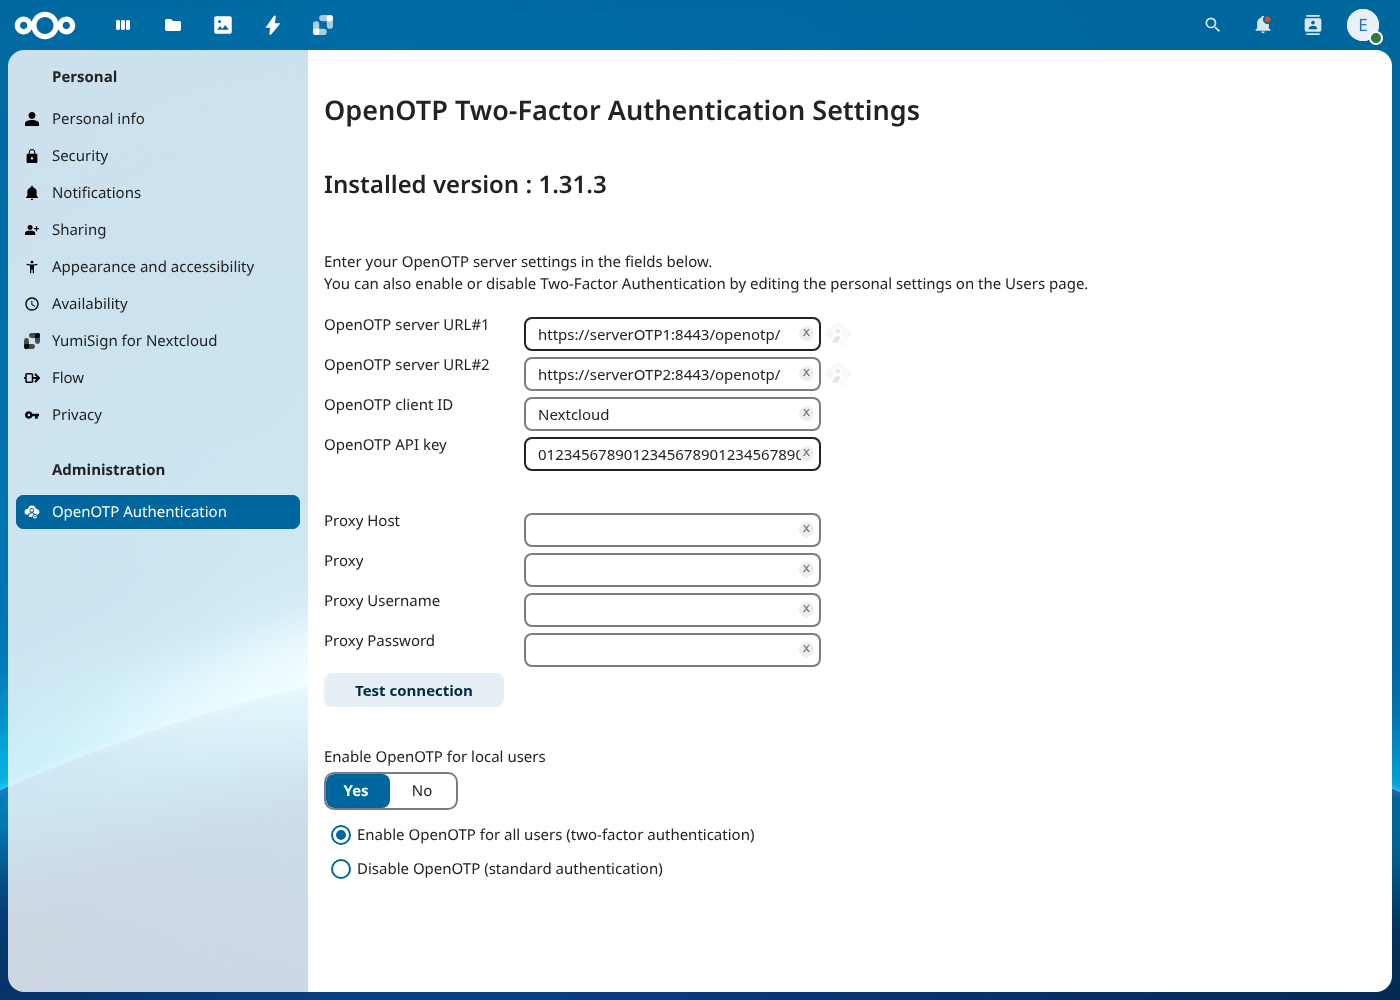Click the Installed version : 1.31.3 text
This screenshot has width=1400, height=1000.
tap(465, 185)
